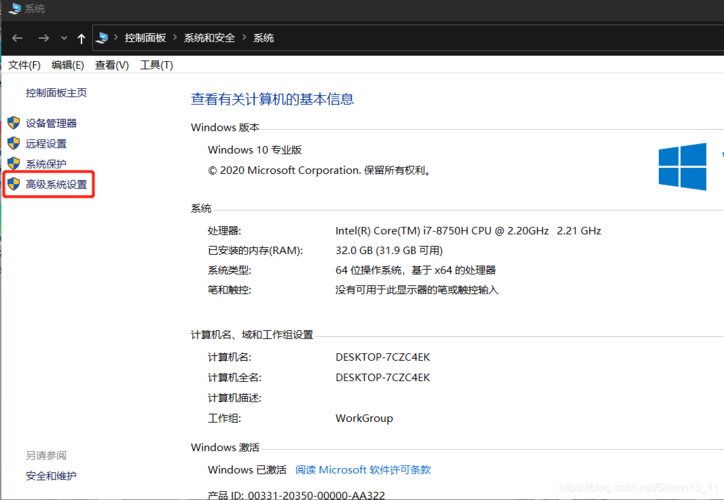Select 系统和安全 breadcrumb in address bar
This screenshot has width=724, height=500.
click(209, 38)
